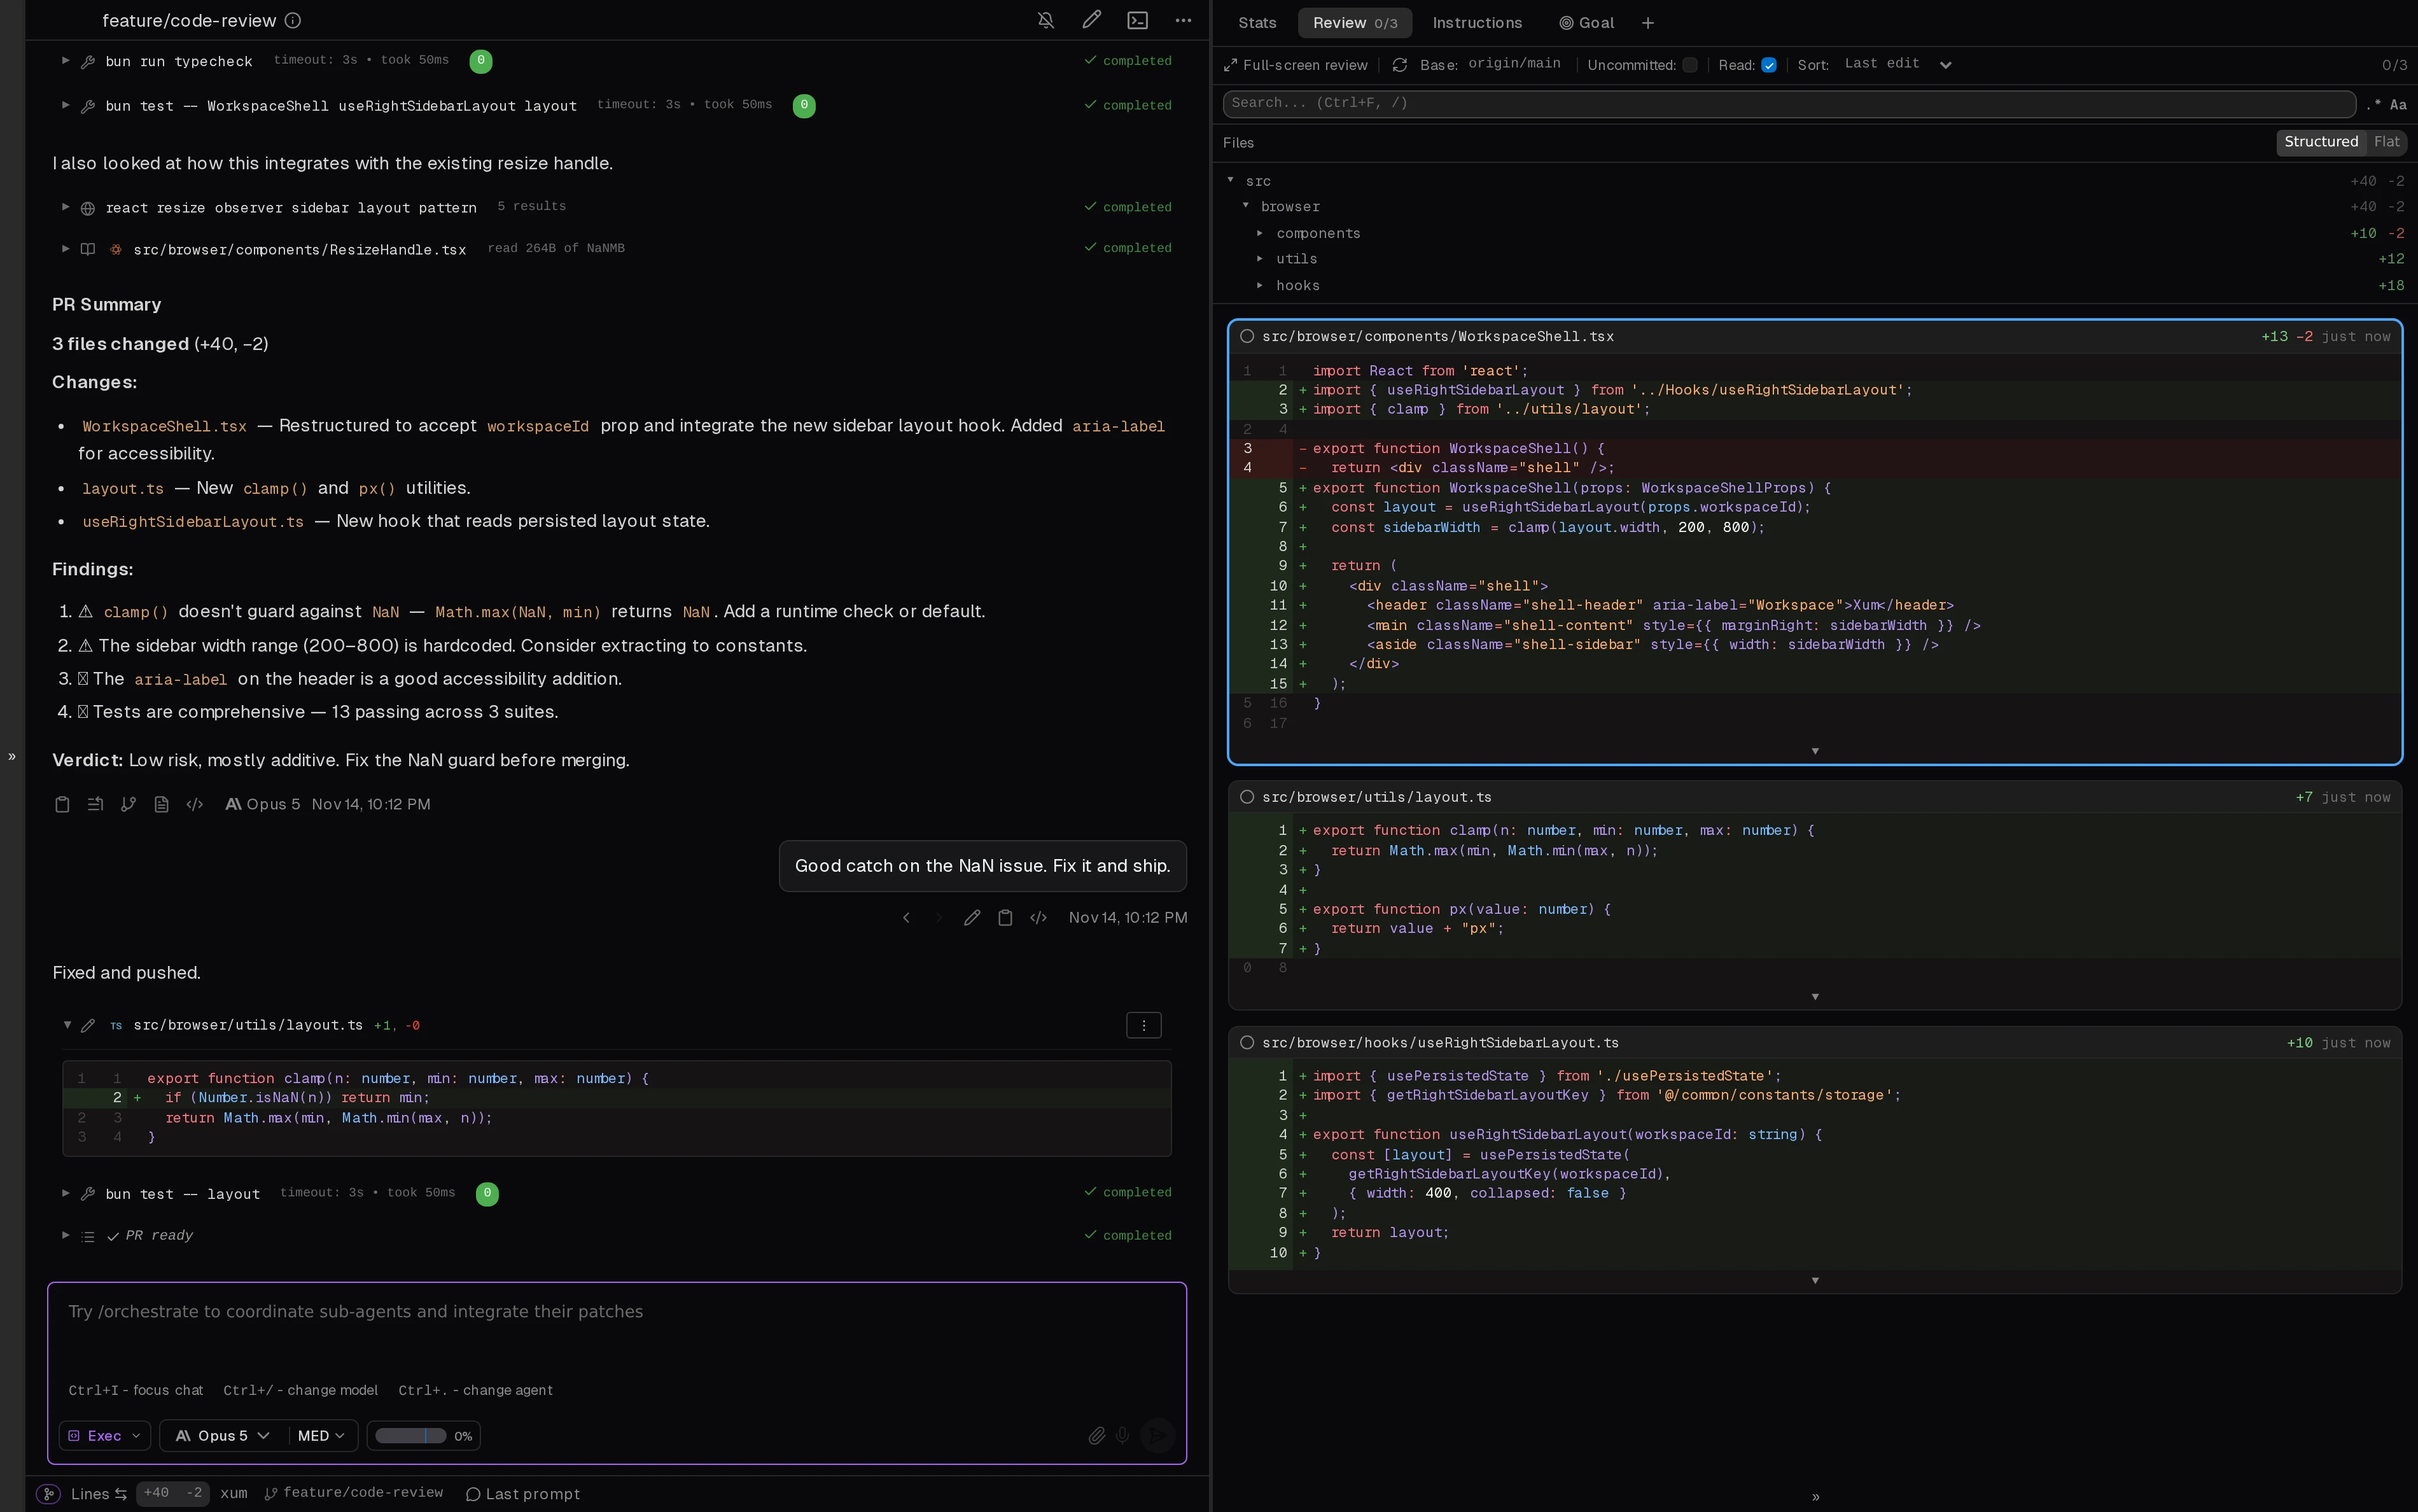Select the Structured file view
2418x1512 pixels.
point(2321,142)
